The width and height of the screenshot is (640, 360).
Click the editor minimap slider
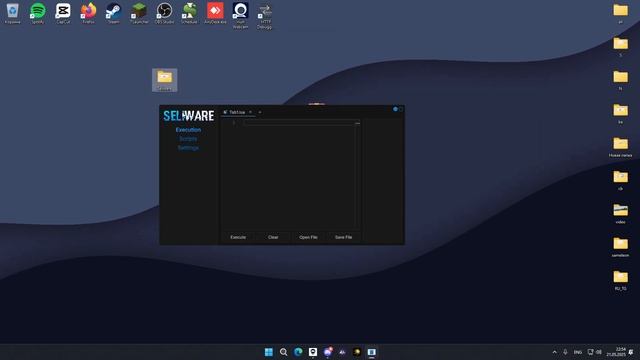358,123
